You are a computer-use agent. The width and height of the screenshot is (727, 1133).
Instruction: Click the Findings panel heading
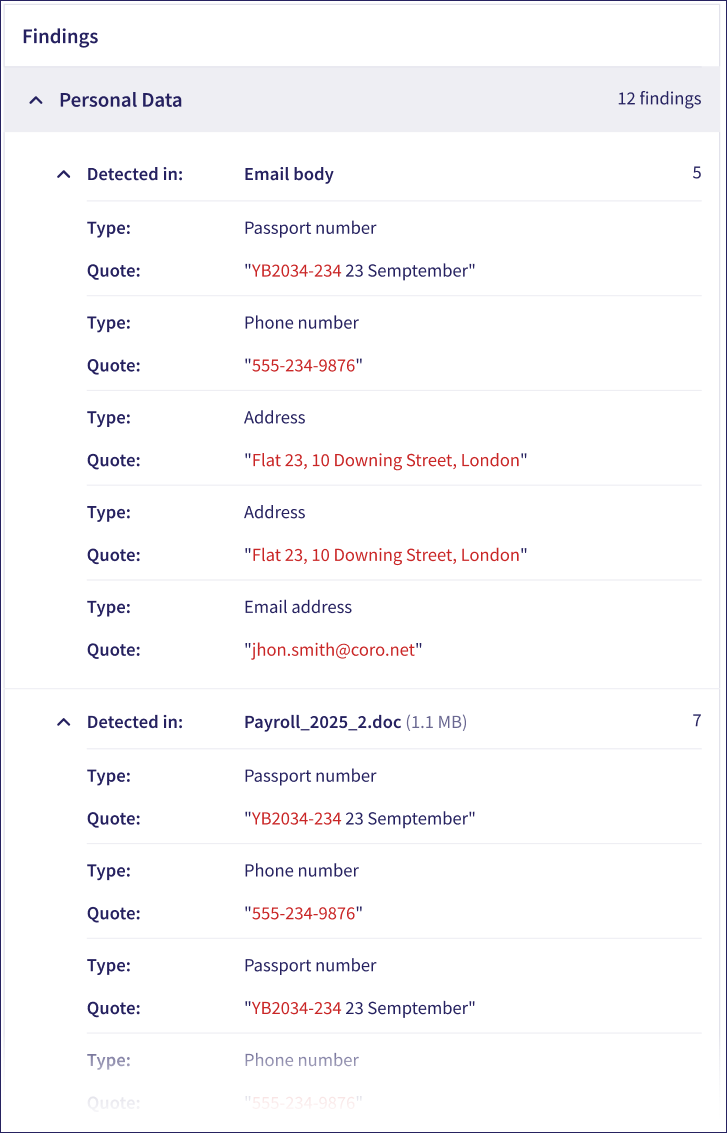(x=60, y=37)
